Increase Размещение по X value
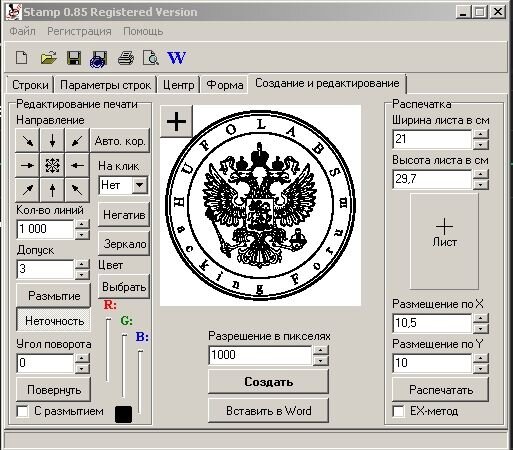The image size is (513, 450). pos(480,318)
